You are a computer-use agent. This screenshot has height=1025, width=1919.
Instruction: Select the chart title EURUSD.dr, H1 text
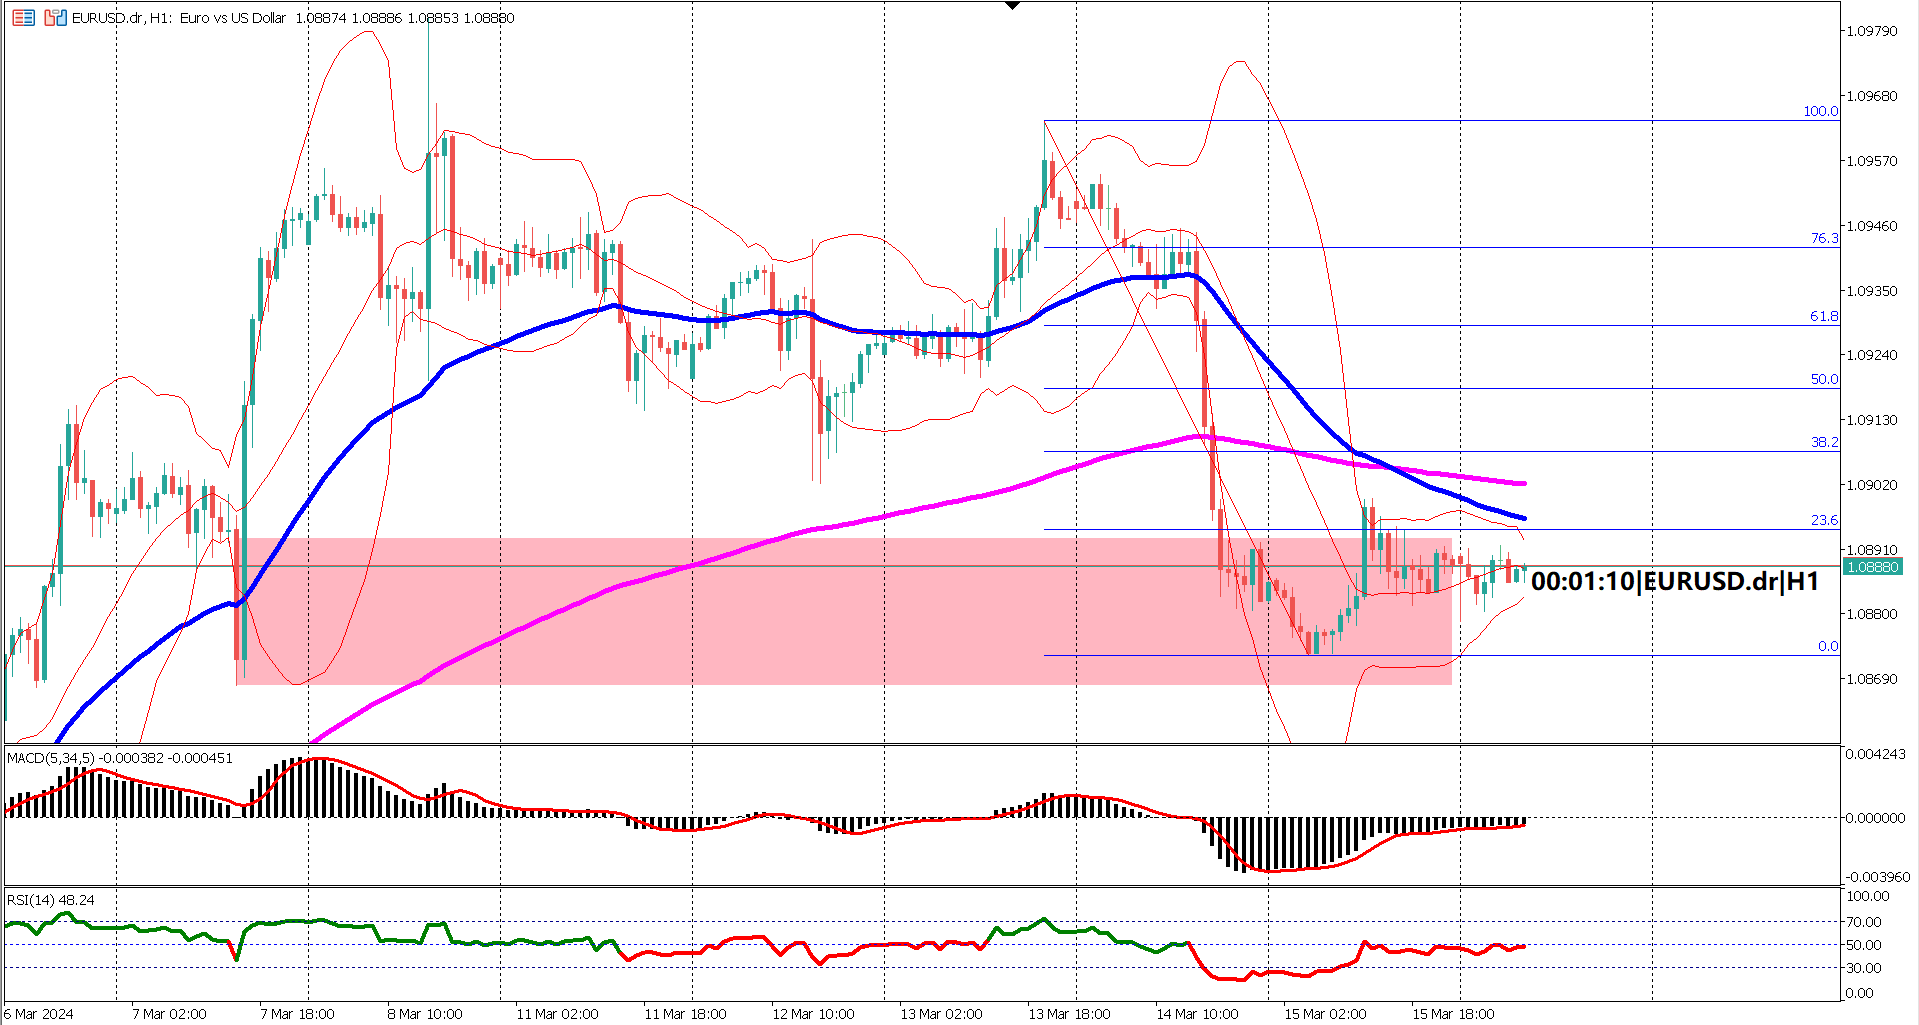pyautogui.click(x=121, y=18)
